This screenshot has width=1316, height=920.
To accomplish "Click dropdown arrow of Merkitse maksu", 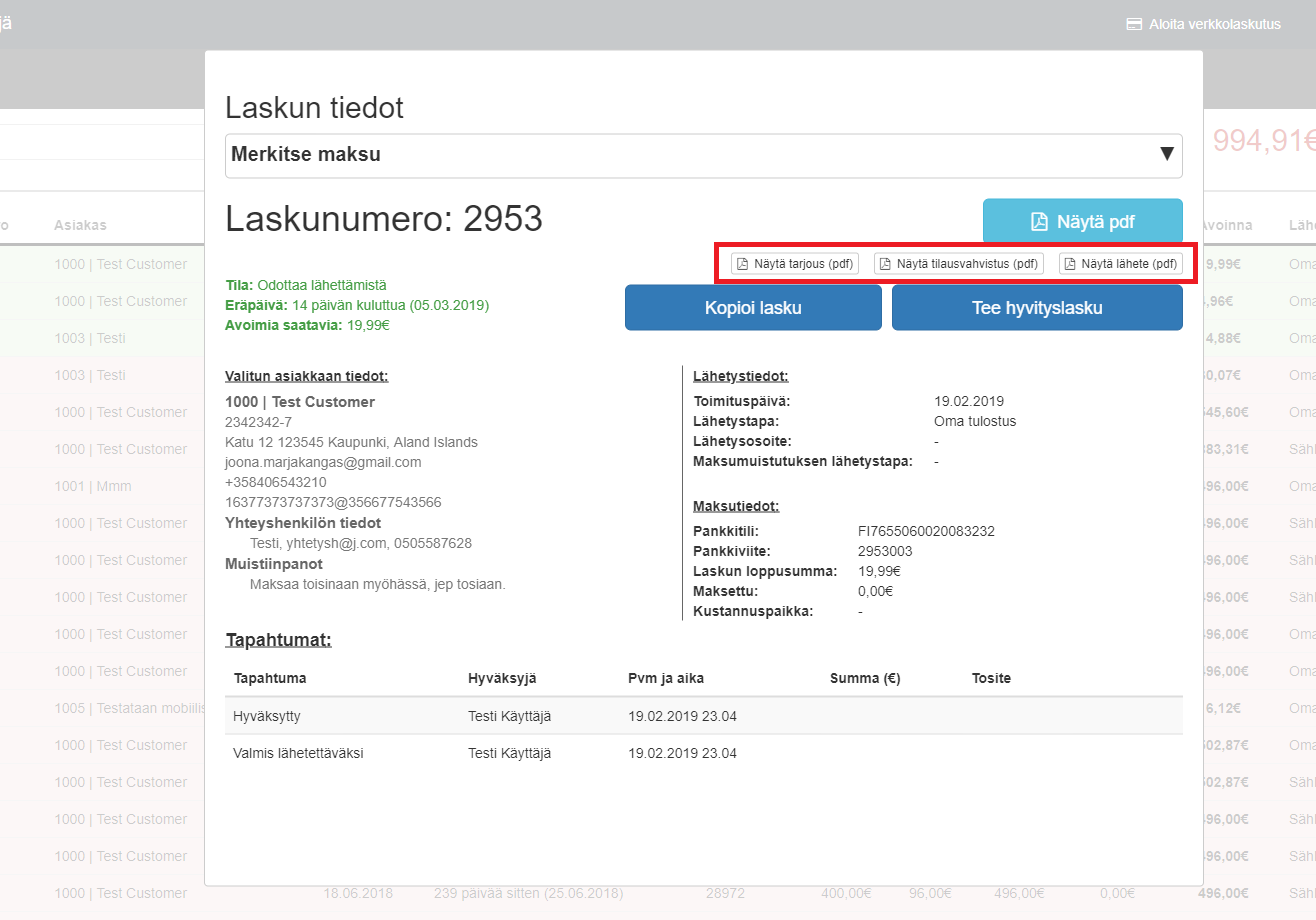I will 1166,154.
